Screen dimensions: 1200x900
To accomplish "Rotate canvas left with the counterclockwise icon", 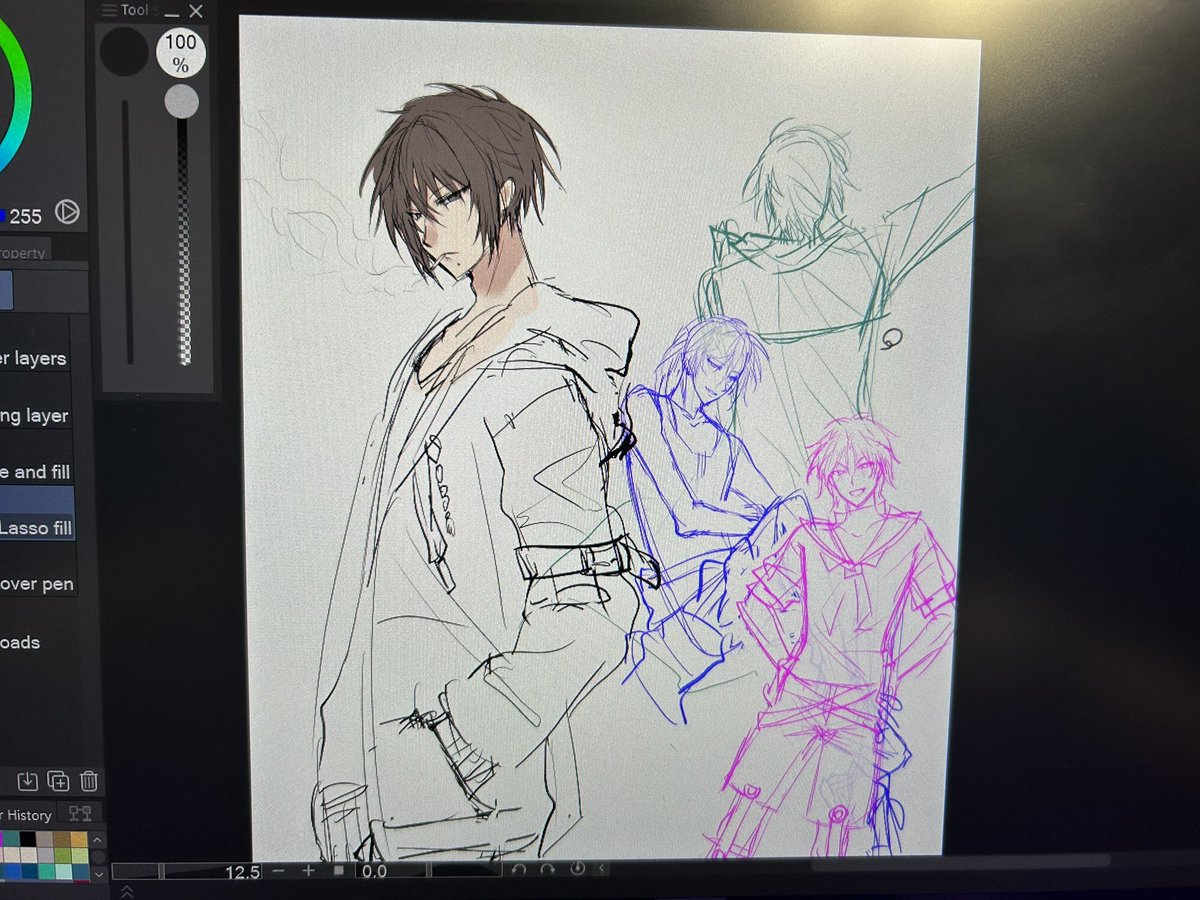I will coord(519,870).
